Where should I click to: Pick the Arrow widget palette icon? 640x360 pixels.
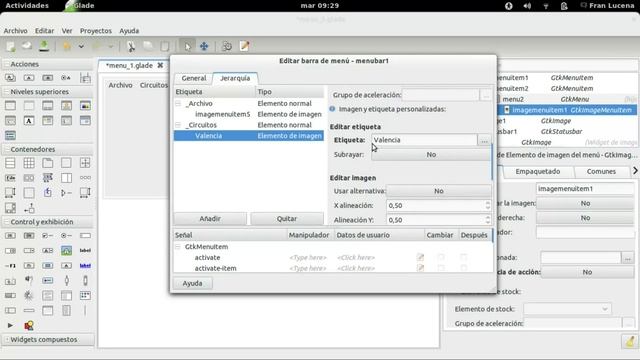tap(10, 326)
